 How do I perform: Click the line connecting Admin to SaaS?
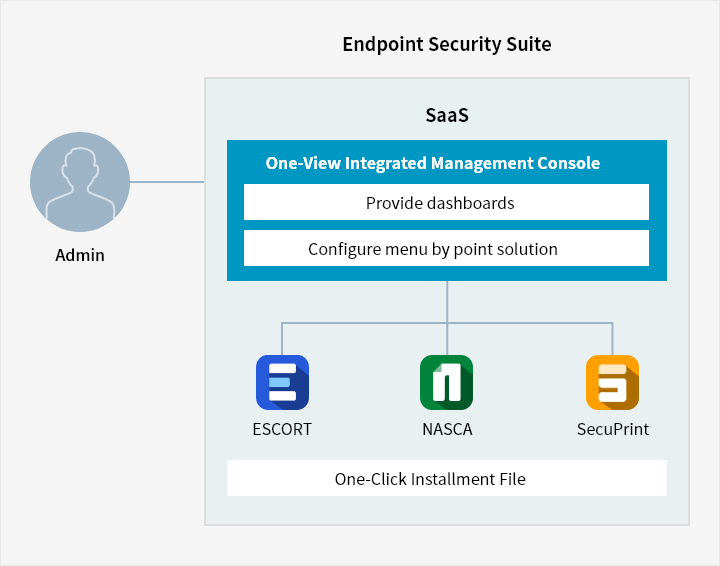[167, 182]
